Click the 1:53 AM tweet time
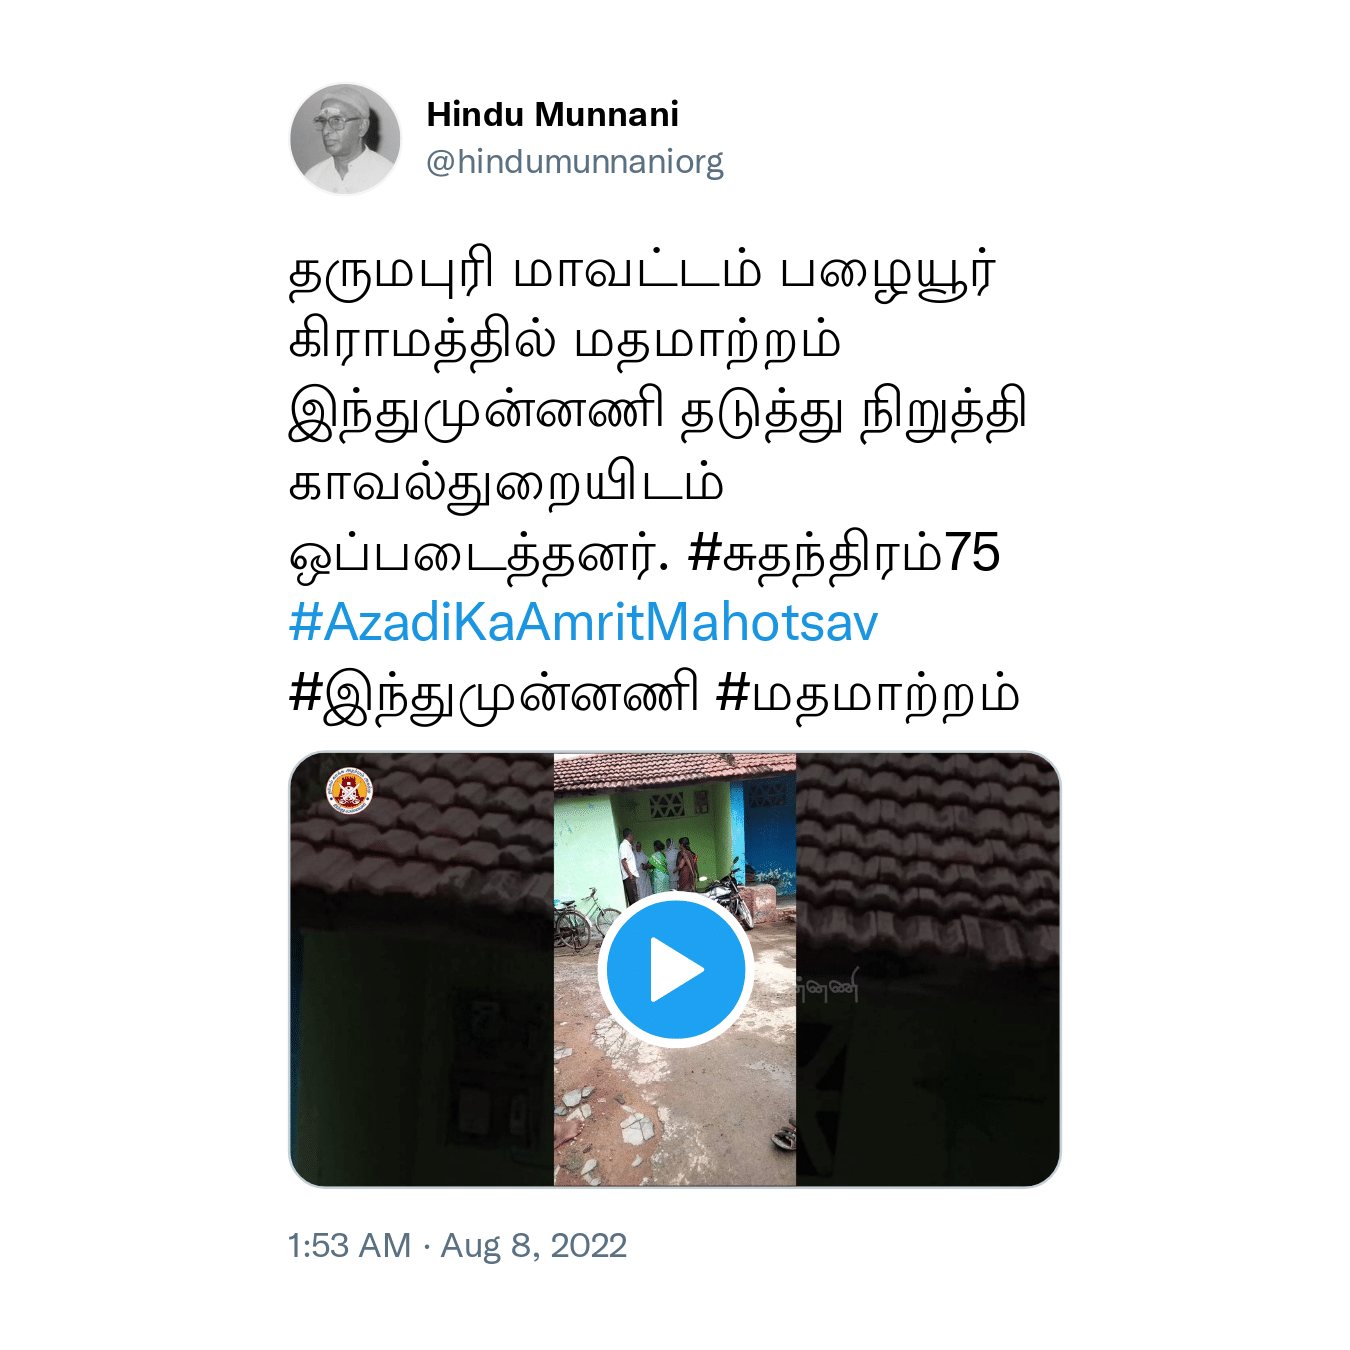 [349, 1245]
